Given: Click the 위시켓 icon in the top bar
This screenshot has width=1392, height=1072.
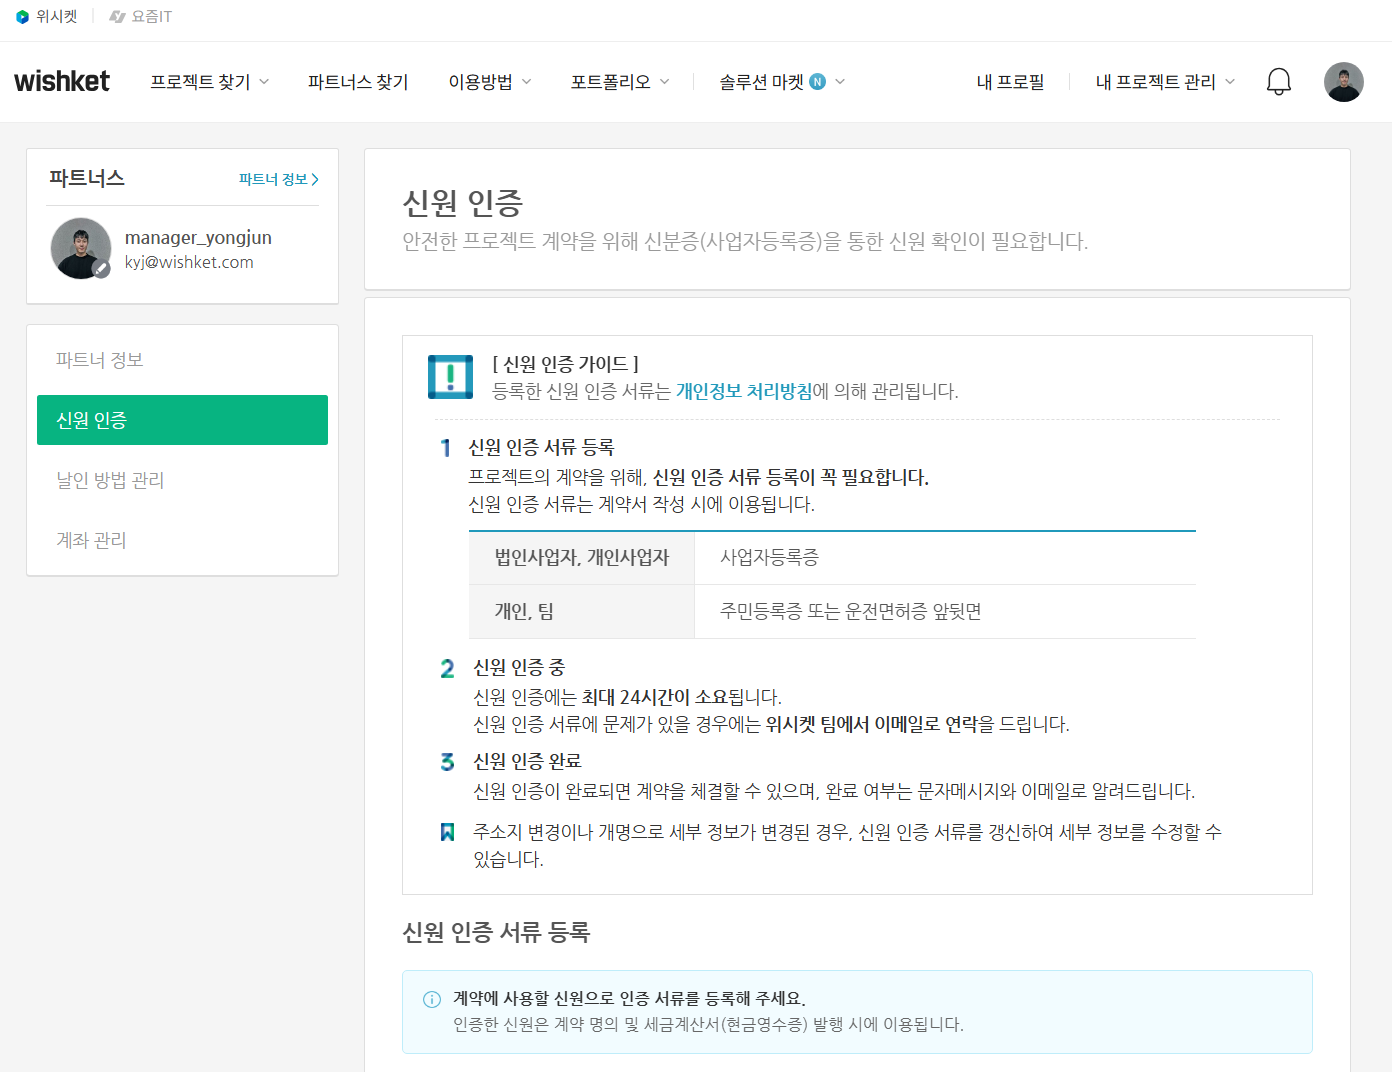Looking at the screenshot, I should point(22,17).
